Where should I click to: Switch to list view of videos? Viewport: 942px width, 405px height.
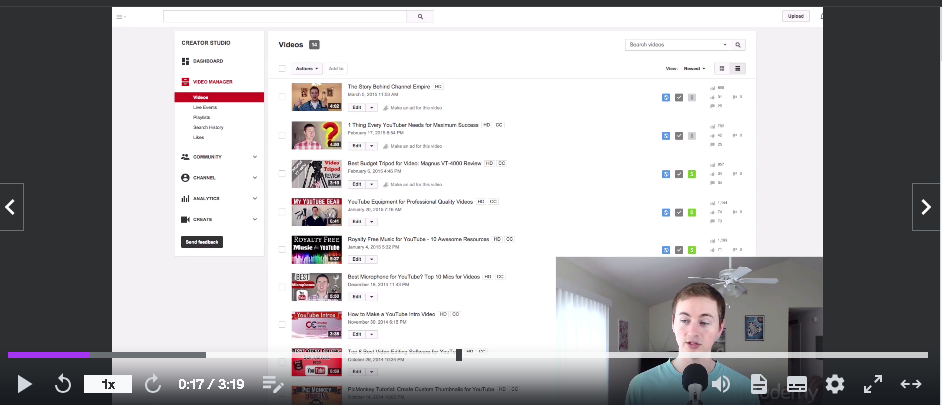[x=738, y=69]
